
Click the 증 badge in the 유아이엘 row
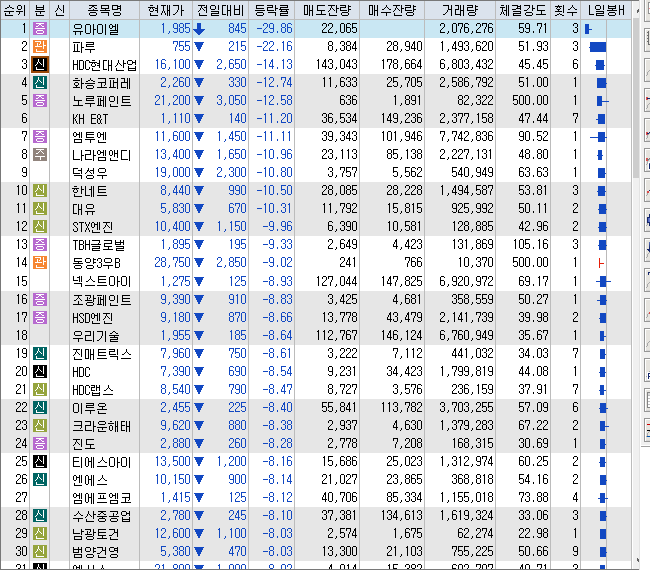click(x=40, y=29)
